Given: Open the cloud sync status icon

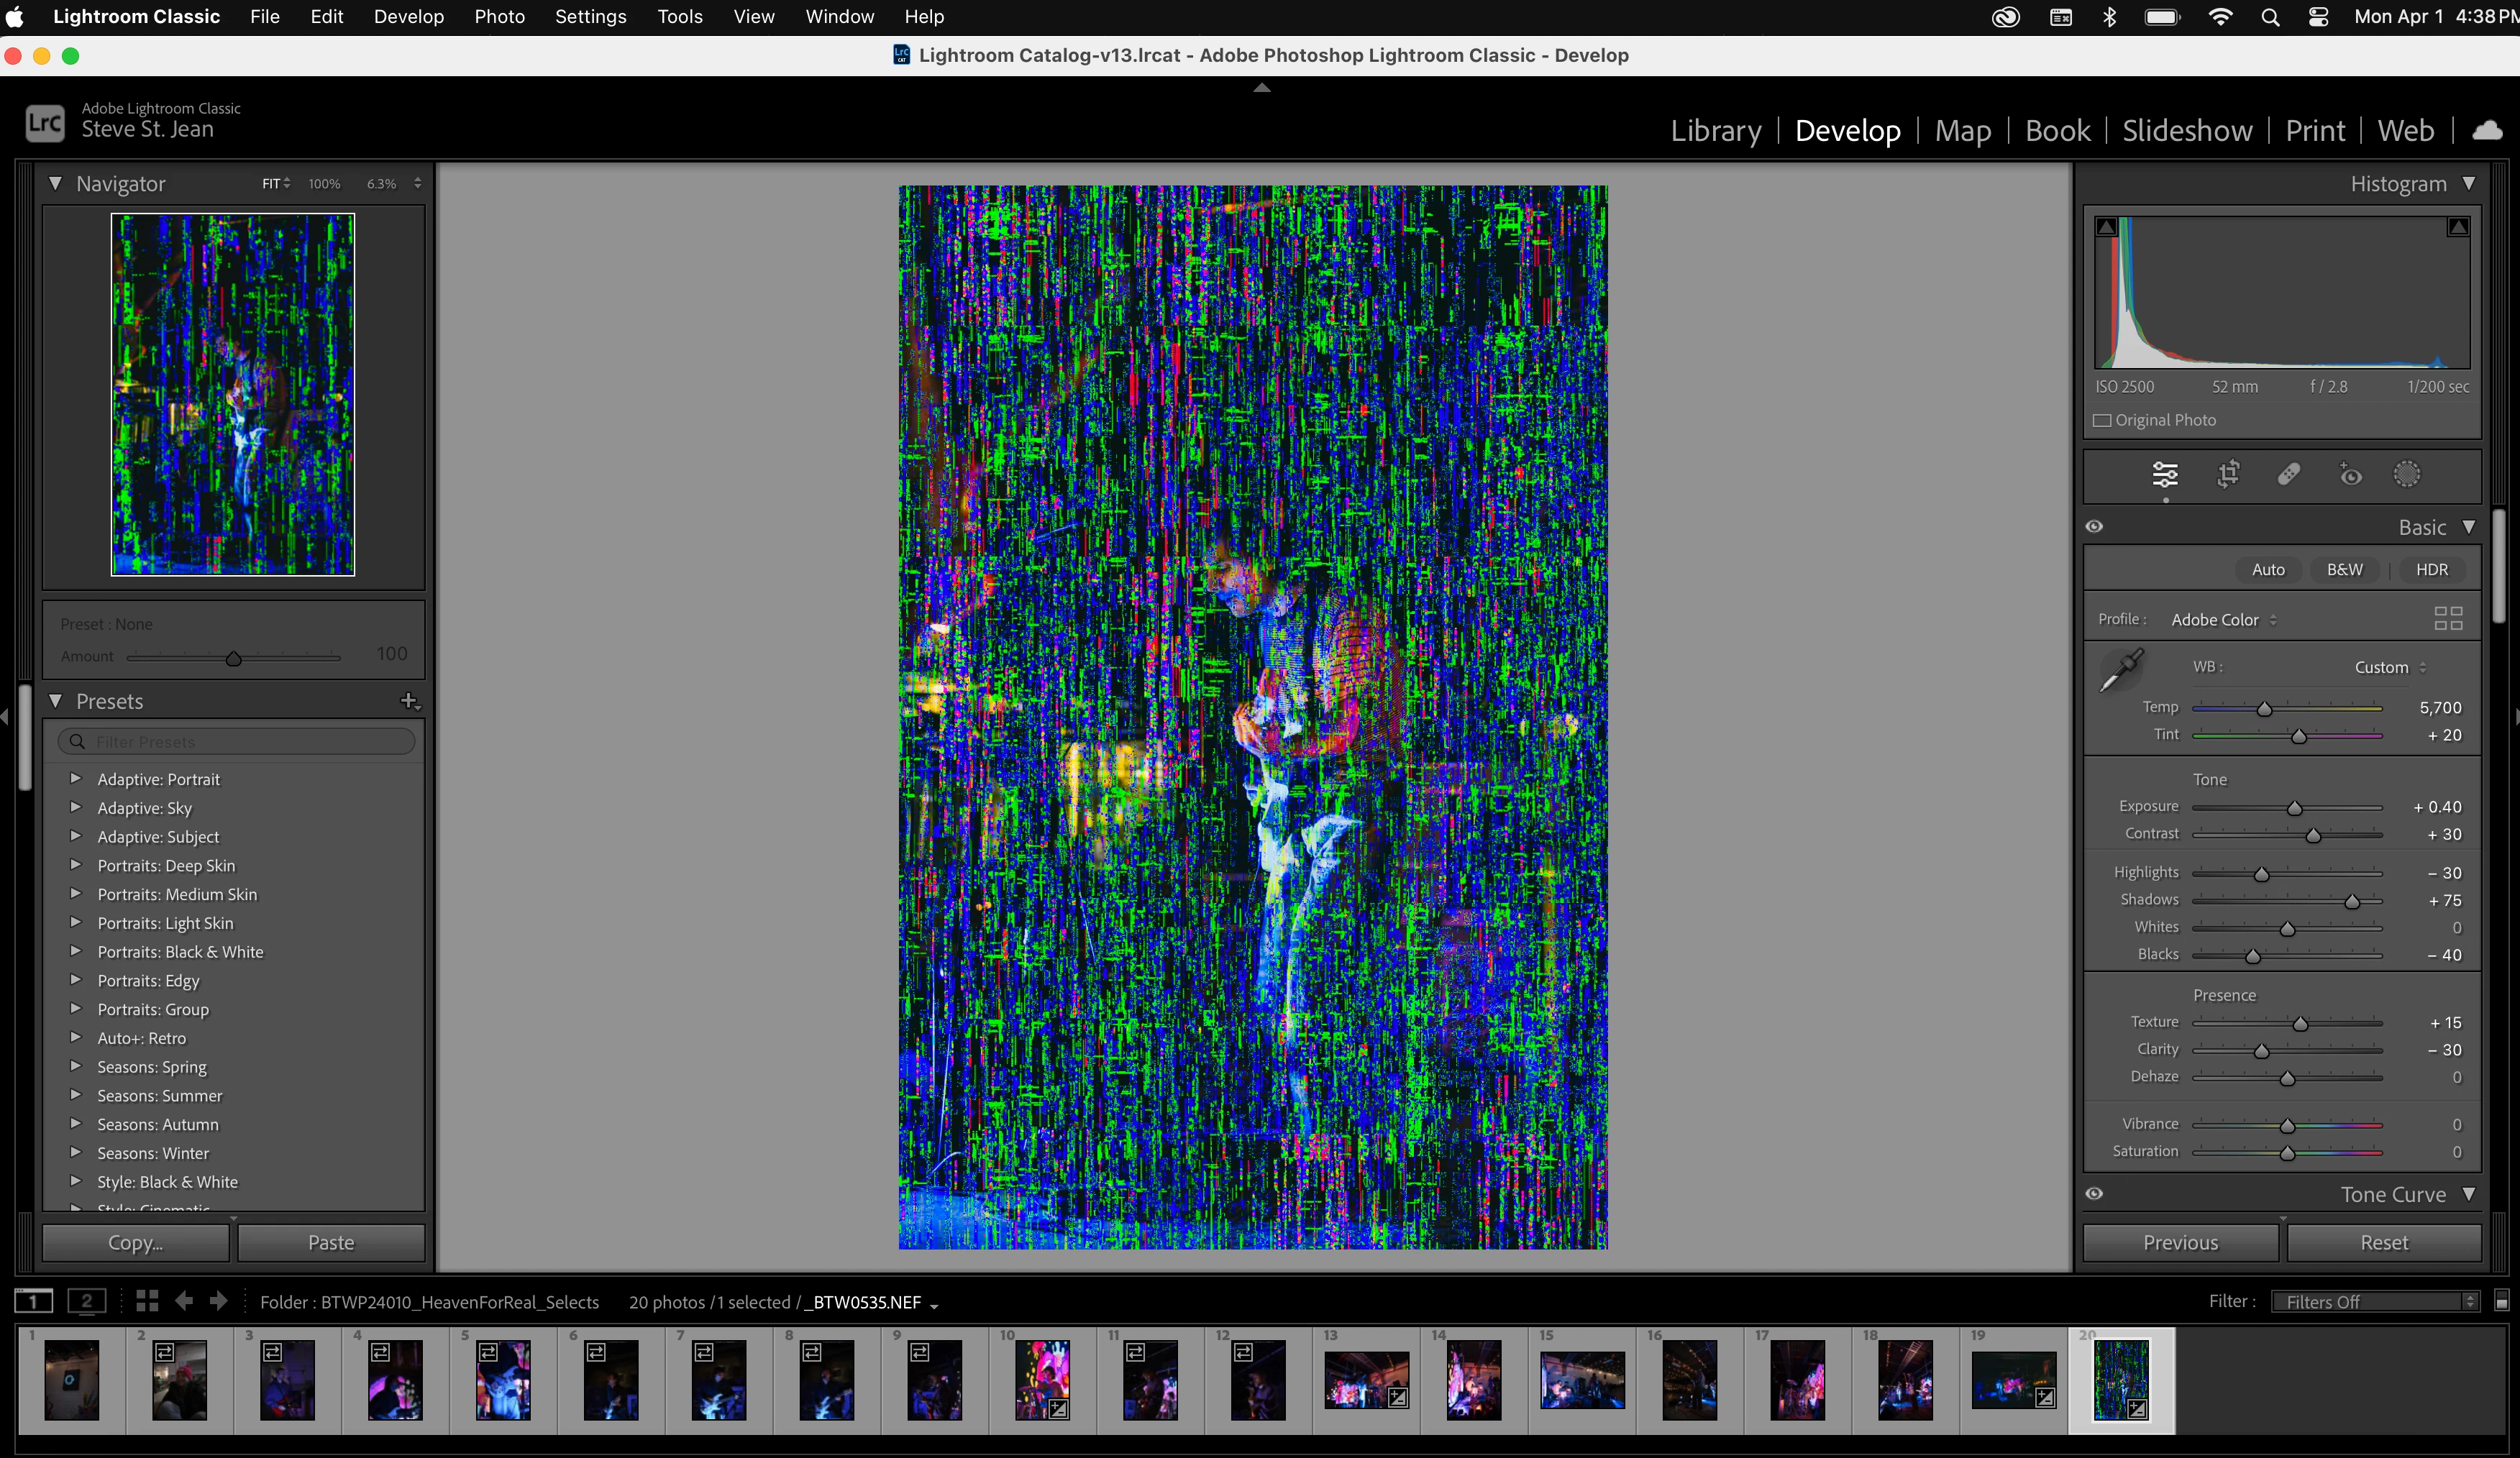Looking at the screenshot, I should coord(2487,131).
